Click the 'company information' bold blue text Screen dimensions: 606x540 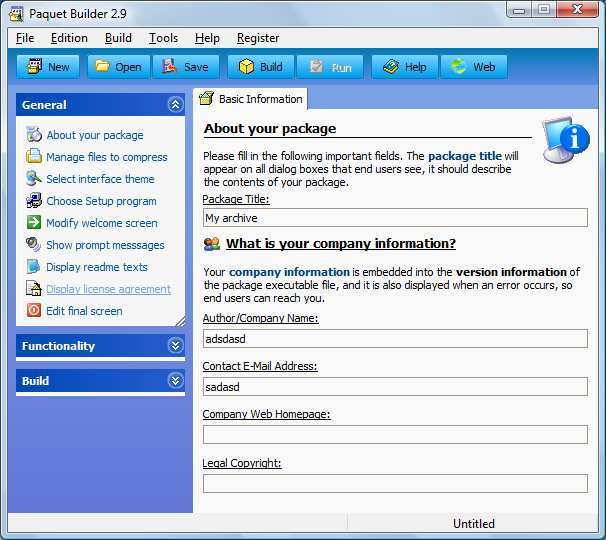(x=289, y=272)
